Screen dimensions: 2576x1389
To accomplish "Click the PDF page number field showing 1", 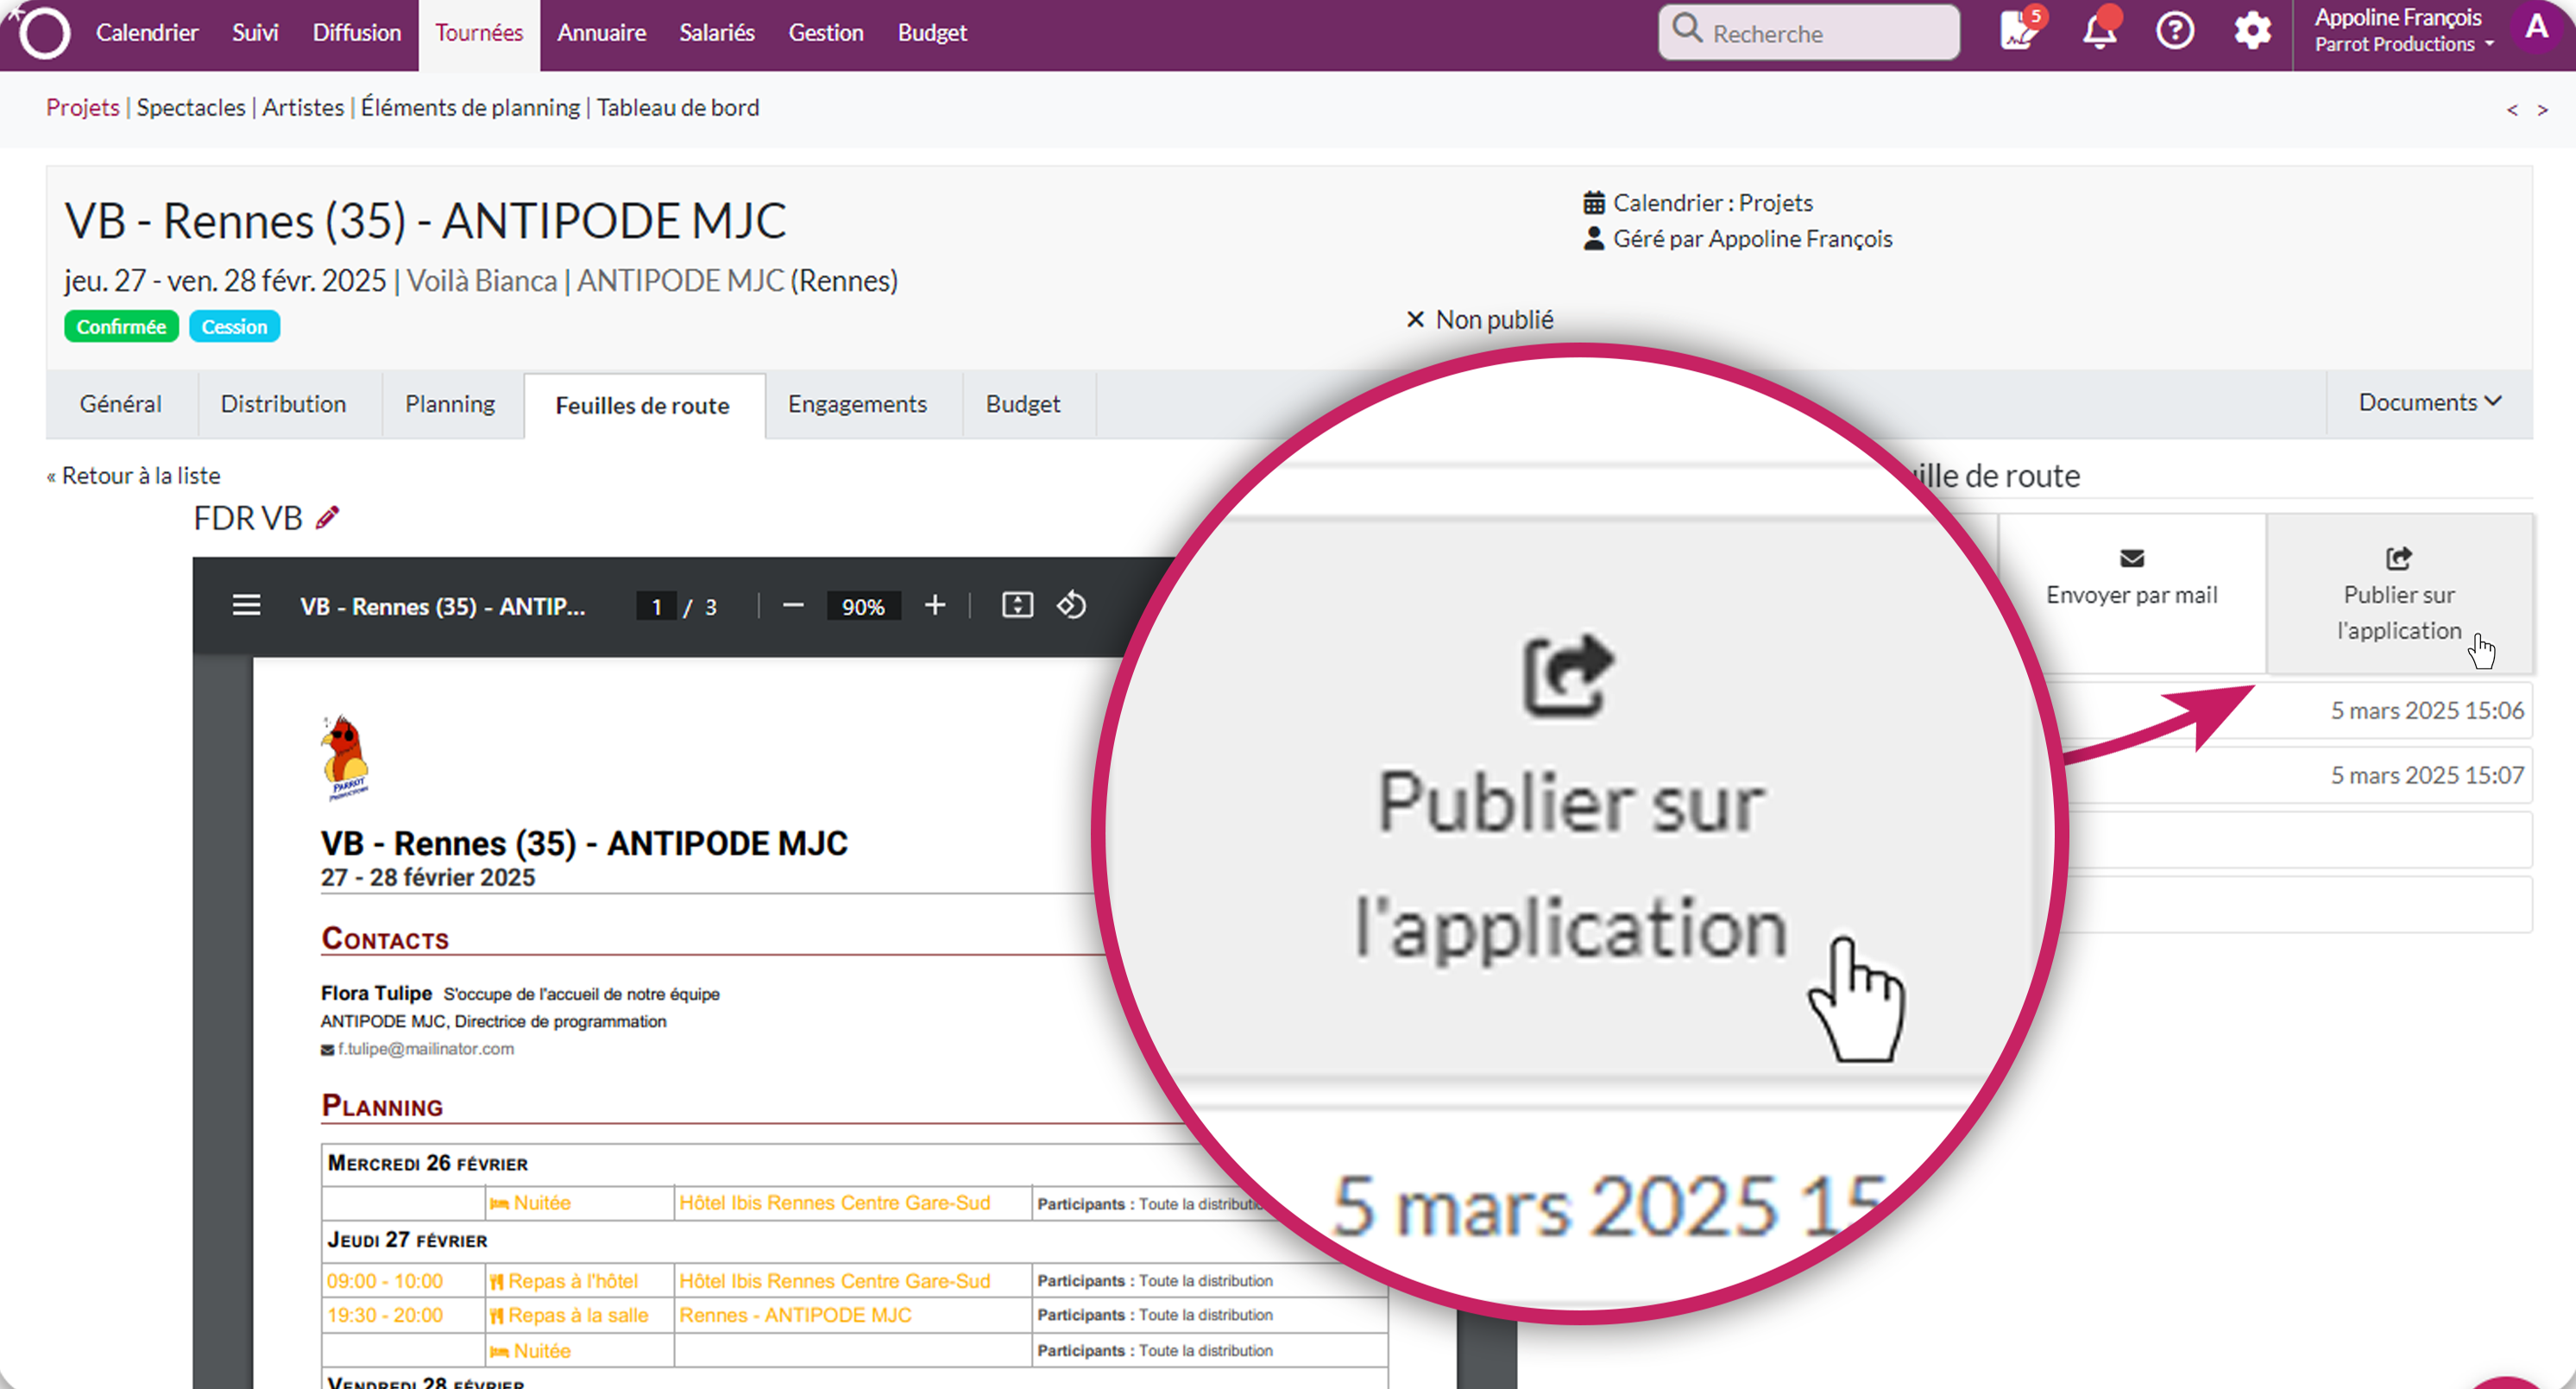I will (x=656, y=606).
